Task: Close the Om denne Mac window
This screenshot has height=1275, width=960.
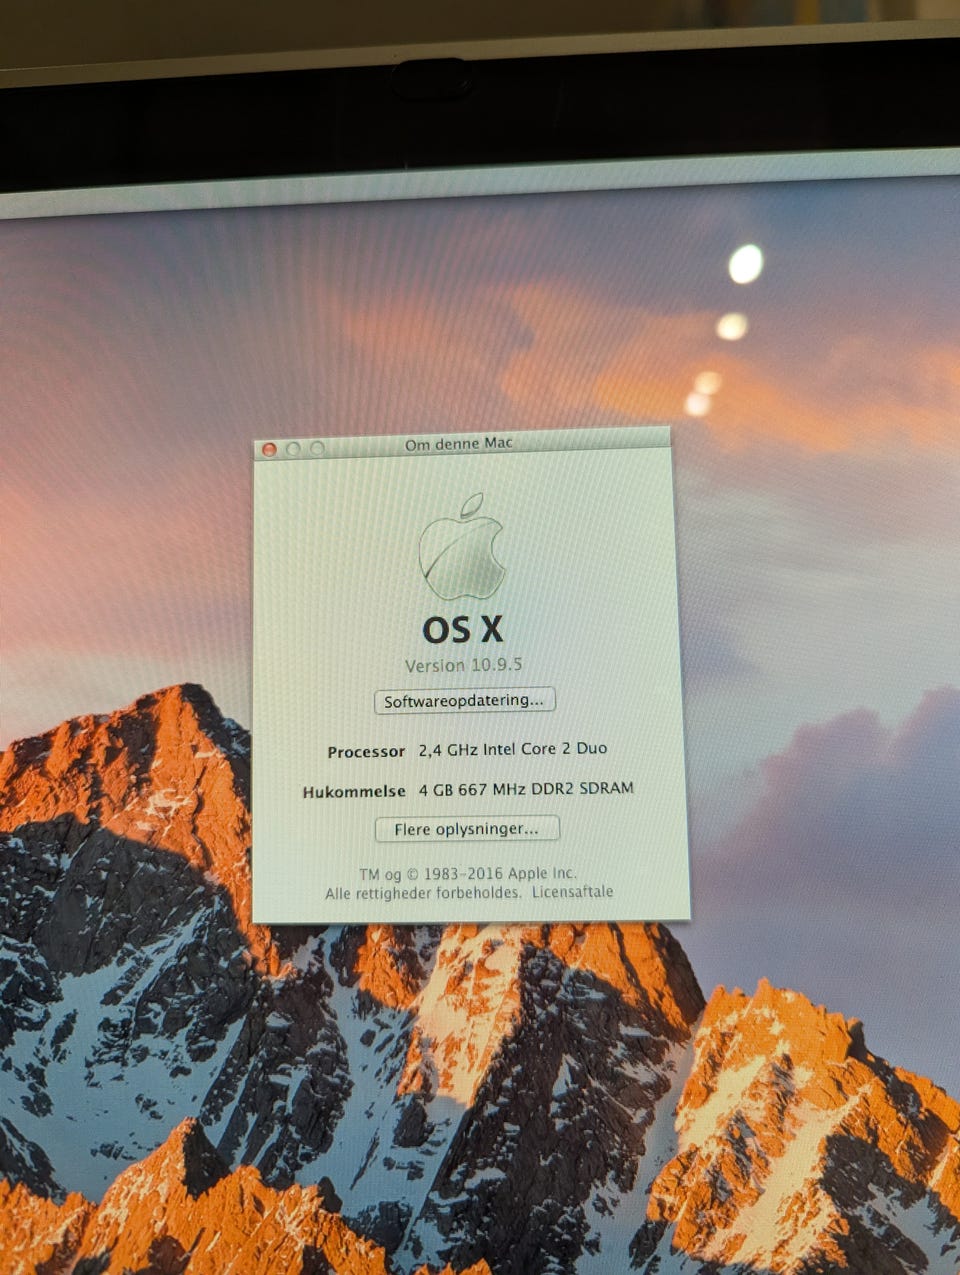Action: click(x=269, y=449)
